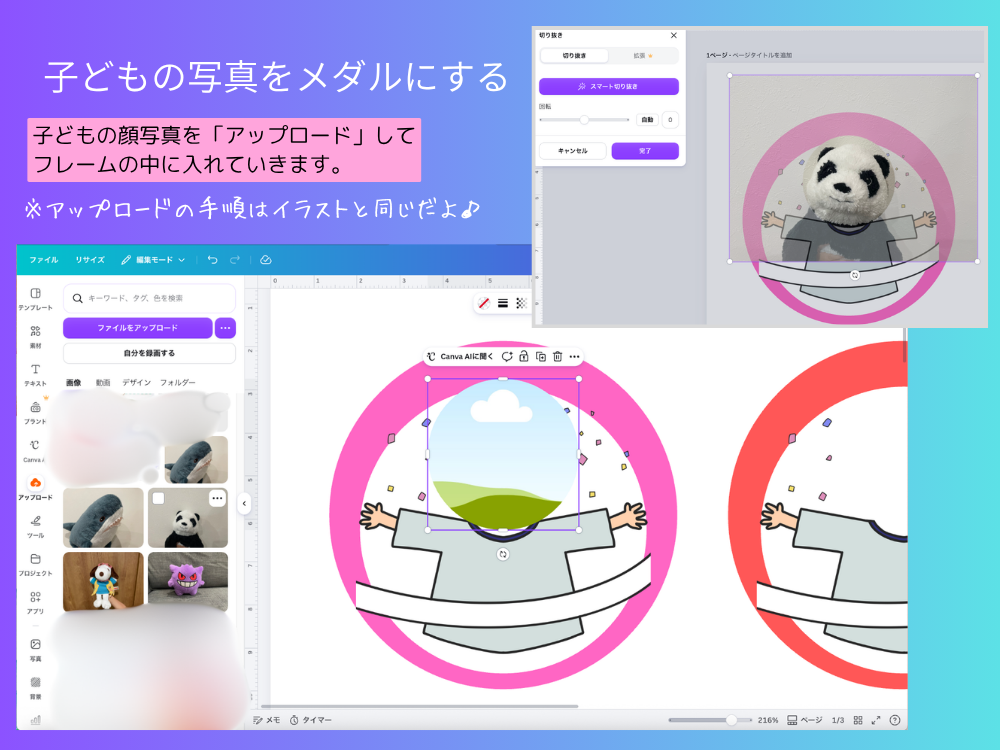Open the 素材 elements panel
Image resolution: width=1000 pixels, height=750 pixels.
click(35, 337)
